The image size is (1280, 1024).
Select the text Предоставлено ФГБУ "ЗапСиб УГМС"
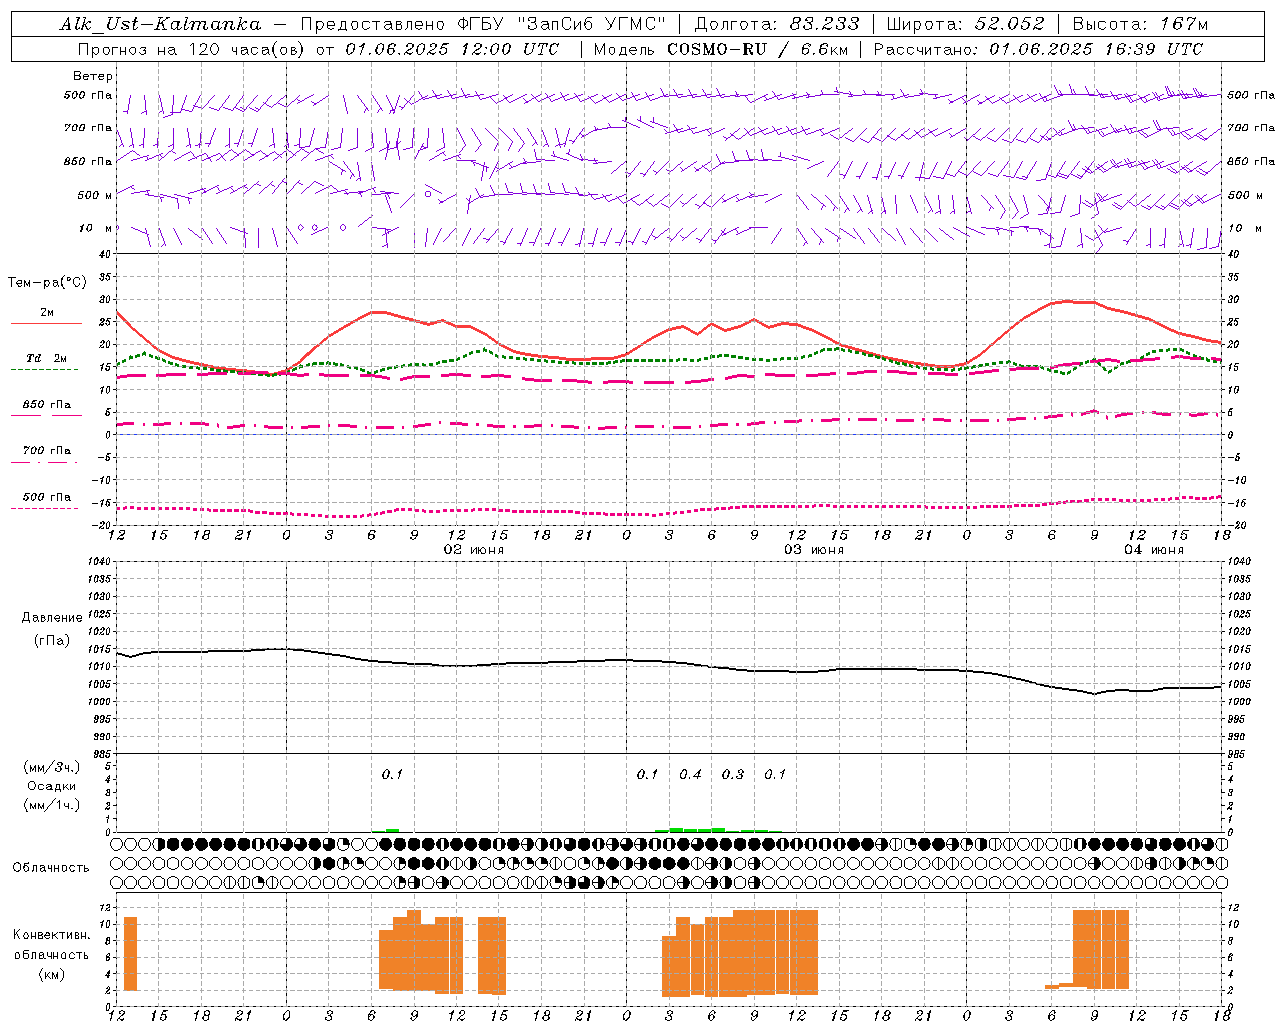tap(483, 24)
